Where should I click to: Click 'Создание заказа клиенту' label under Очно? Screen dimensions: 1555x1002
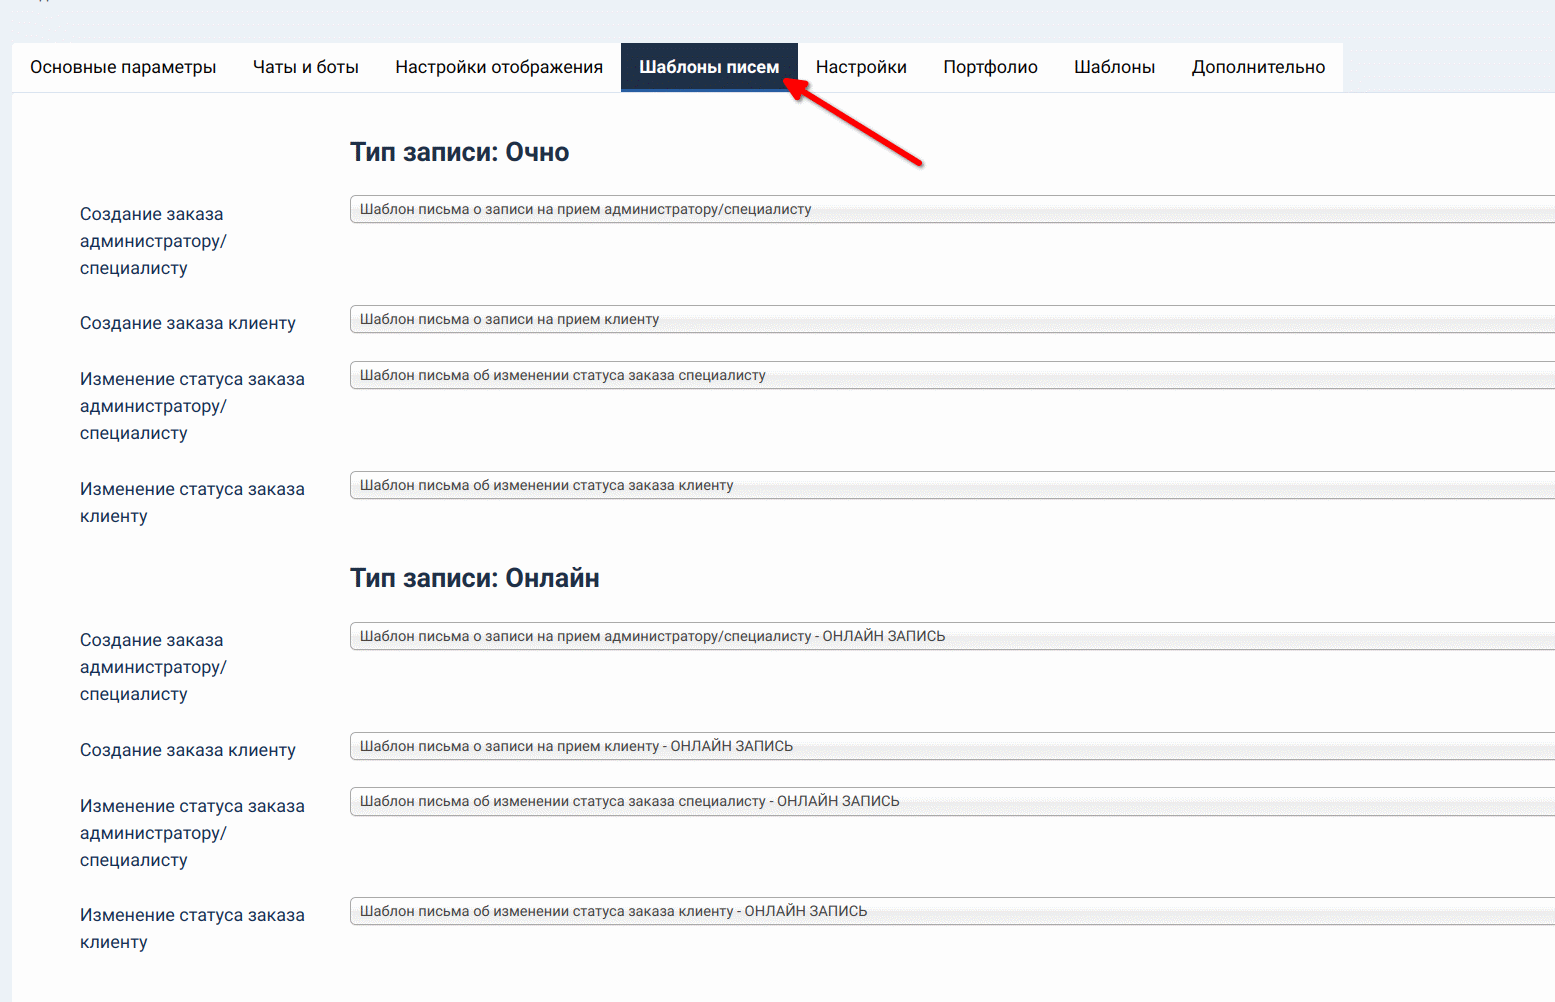188,323
